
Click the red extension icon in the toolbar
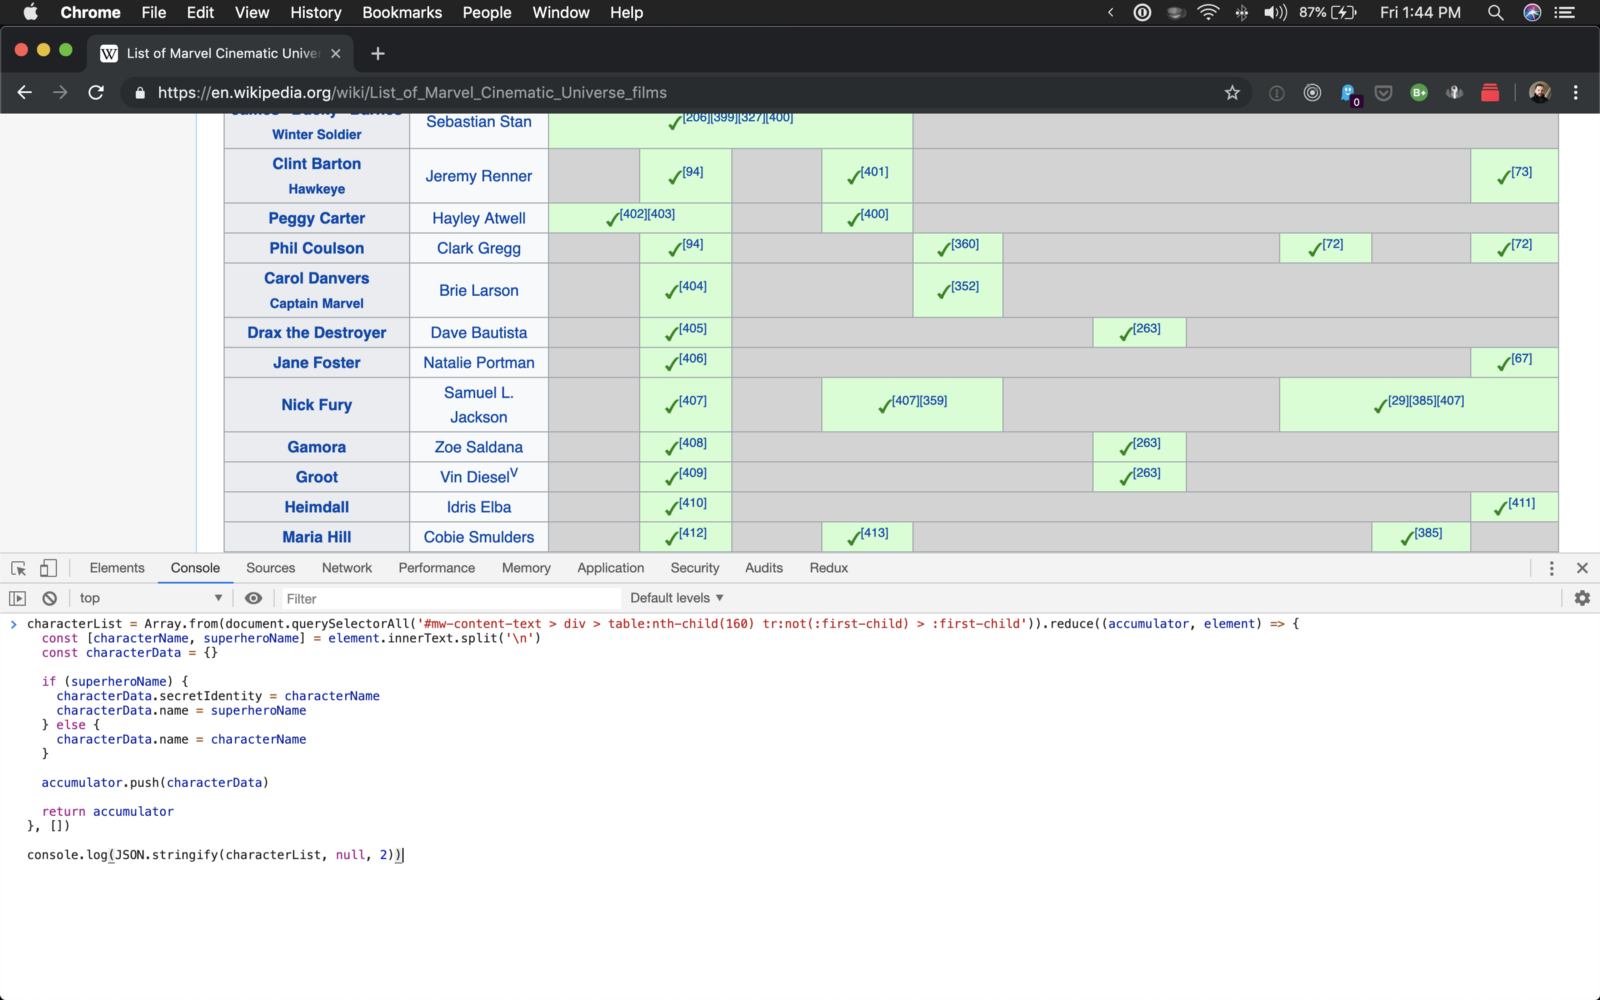(x=1490, y=92)
